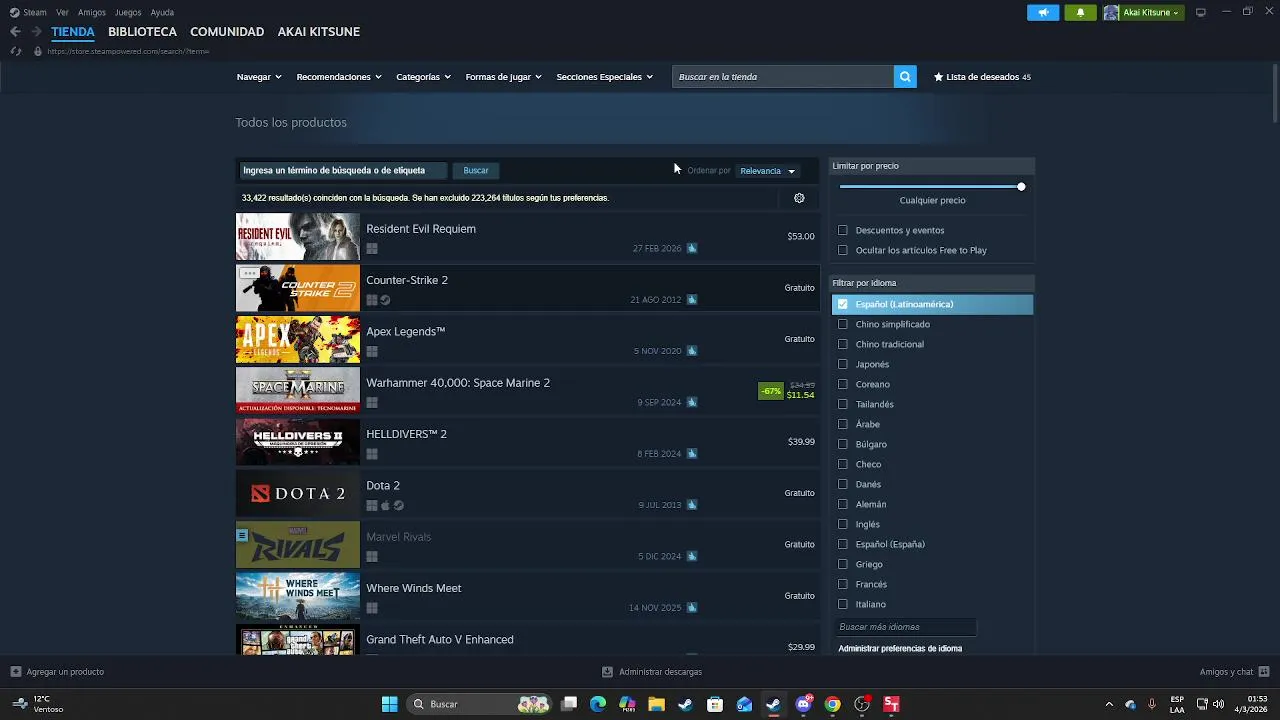This screenshot has width=1280, height=720.
Task: Check Español (España) language filter
Action: click(x=843, y=544)
